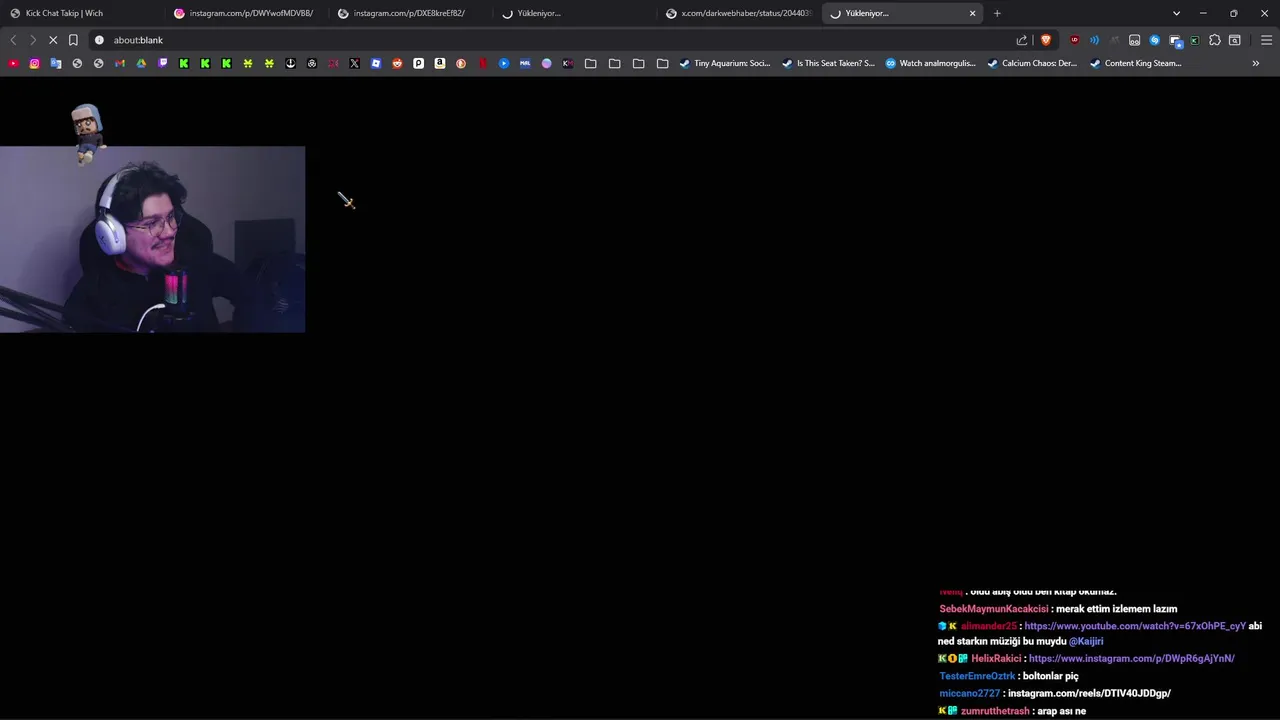Click username TesterEmreOztrk in chat

tap(977, 676)
